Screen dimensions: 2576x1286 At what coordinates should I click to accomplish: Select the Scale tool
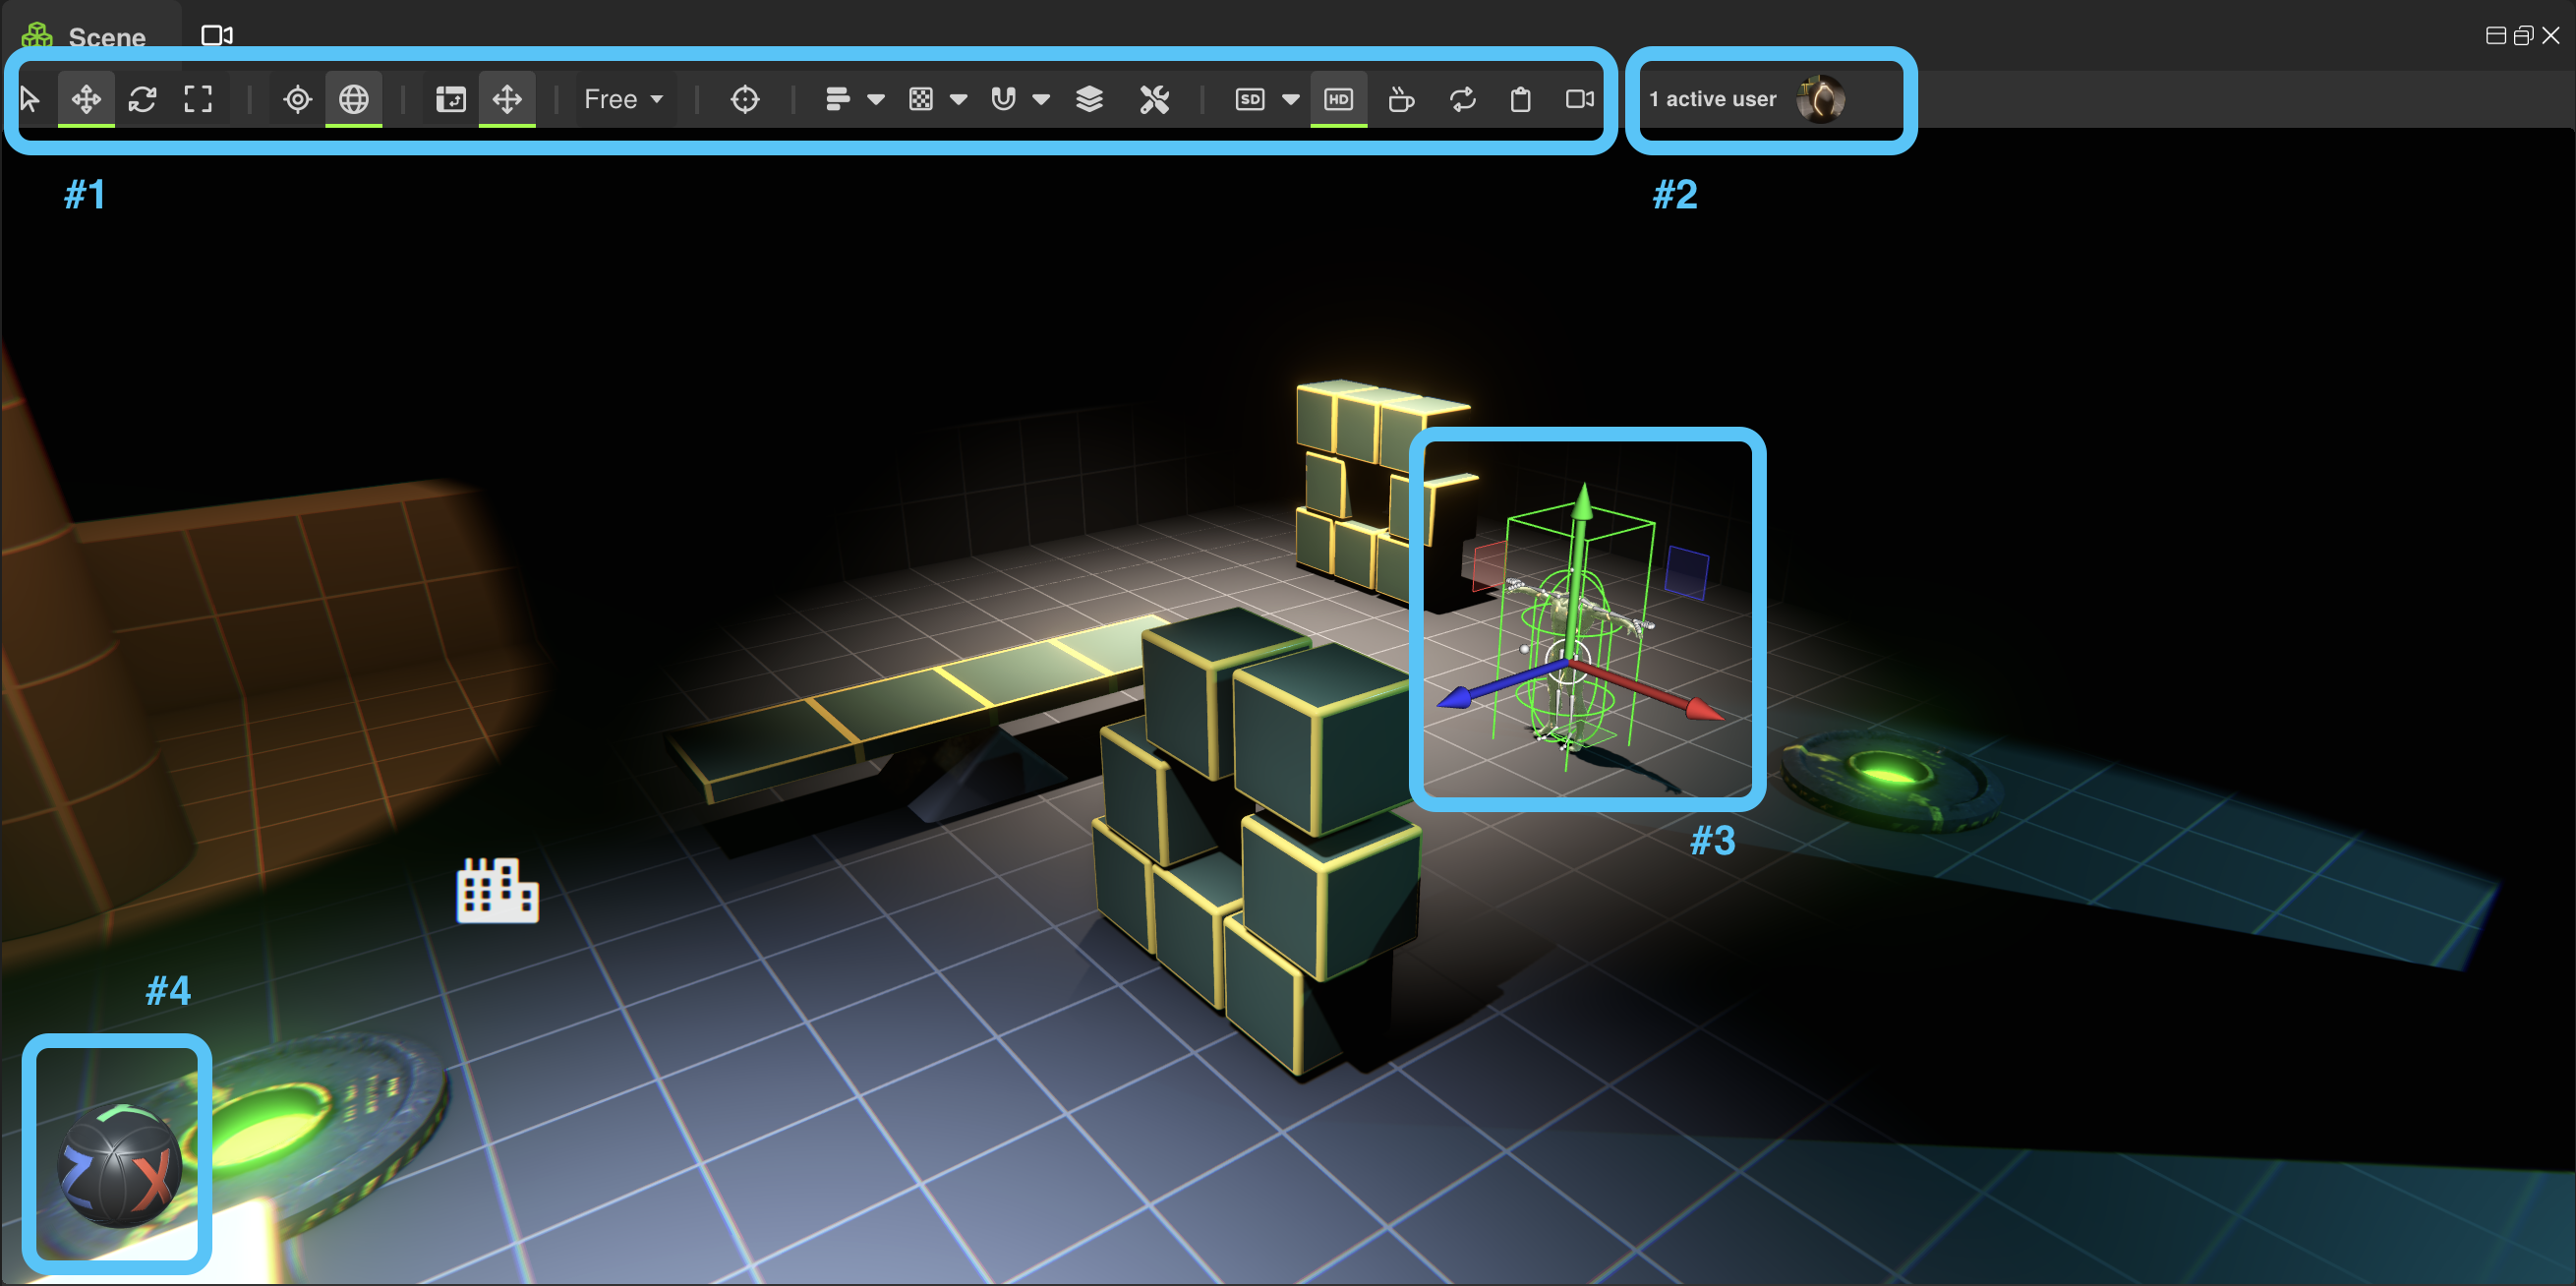(x=198, y=98)
